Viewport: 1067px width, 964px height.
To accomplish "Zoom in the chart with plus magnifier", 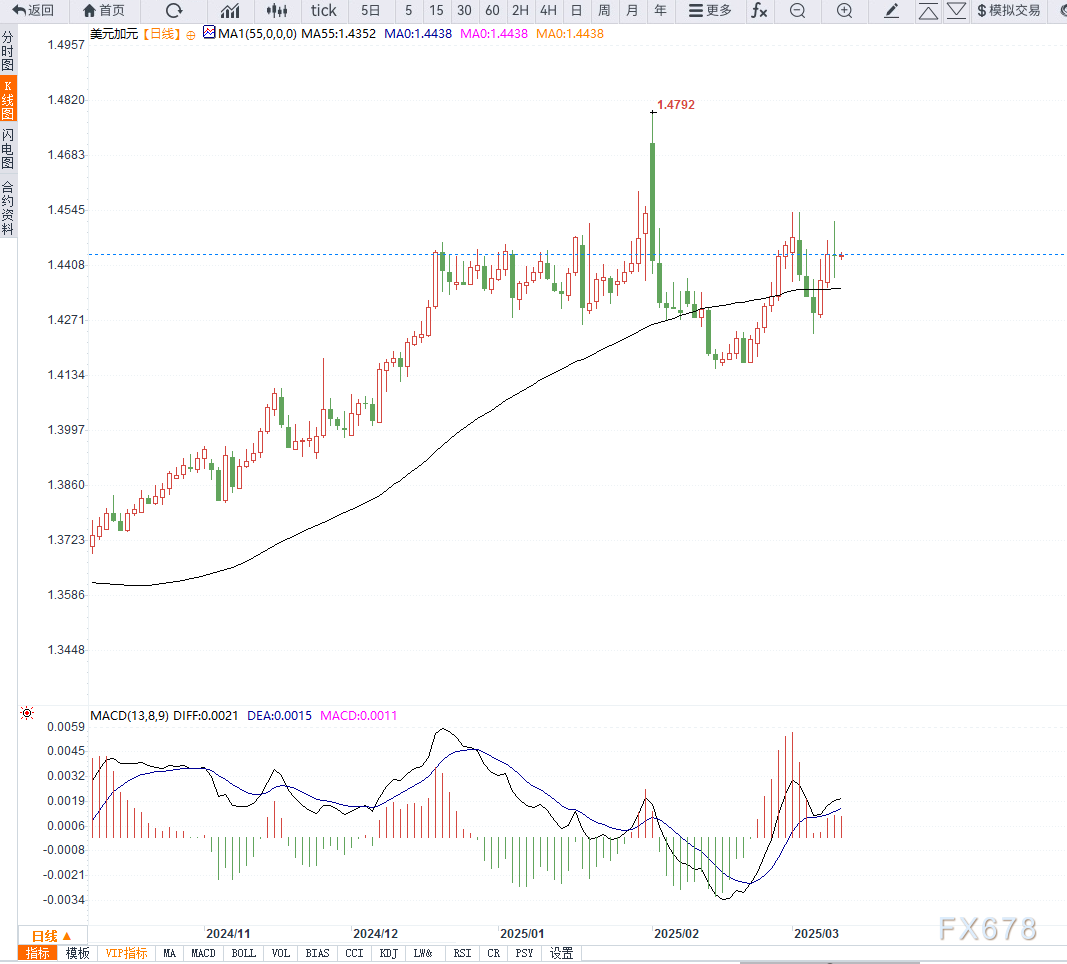I will point(844,10).
